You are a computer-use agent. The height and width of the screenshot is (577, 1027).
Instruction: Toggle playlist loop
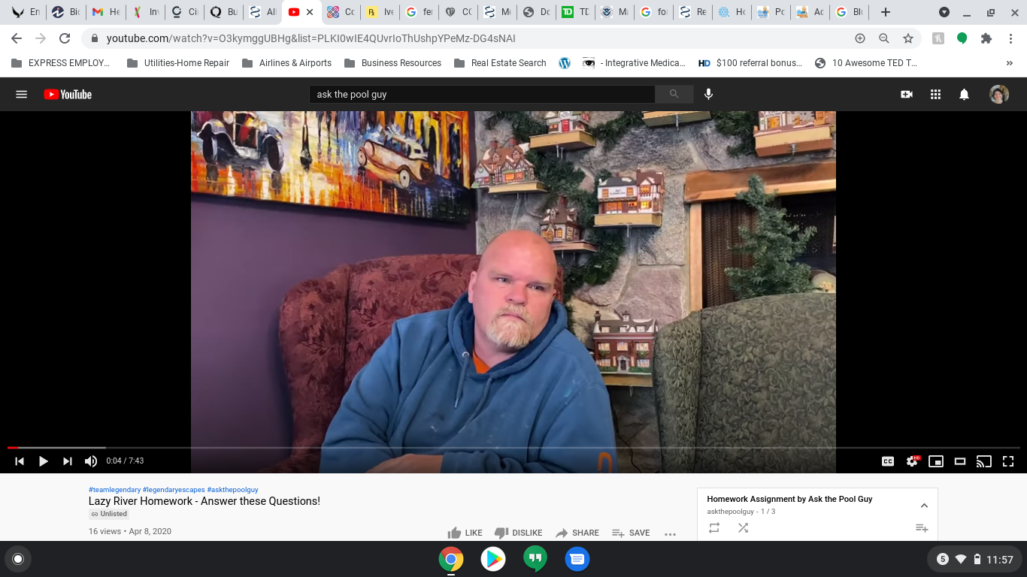pyautogui.click(x=714, y=528)
